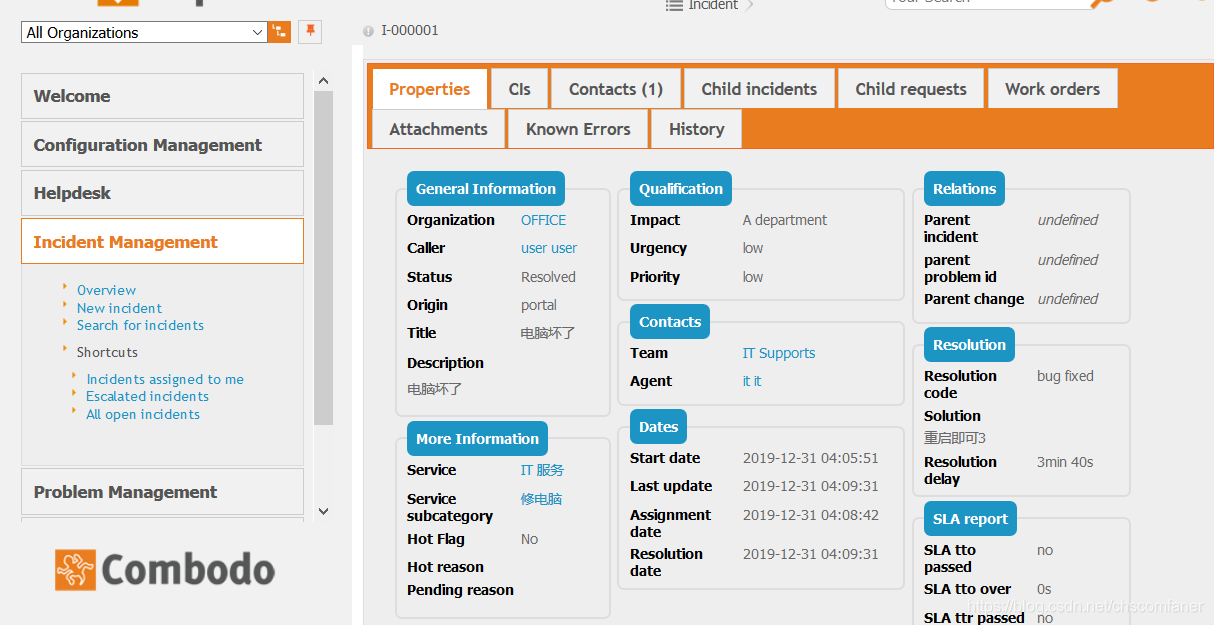Click the left menu scrollbar thumb
The height and width of the screenshot is (625, 1214).
pyautogui.click(x=323, y=257)
